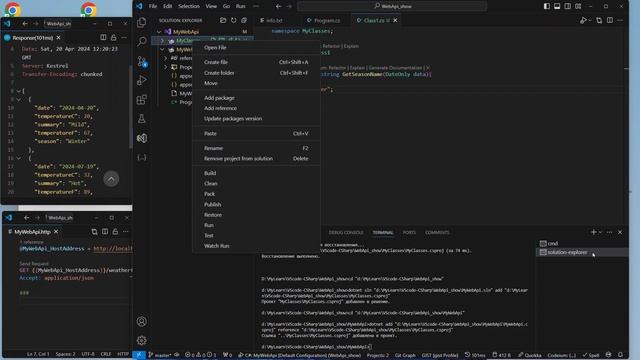Image resolution: width=640 pixels, height=360 pixels.
Task: Expand the MyClasses project node
Action: click(x=162, y=40)
